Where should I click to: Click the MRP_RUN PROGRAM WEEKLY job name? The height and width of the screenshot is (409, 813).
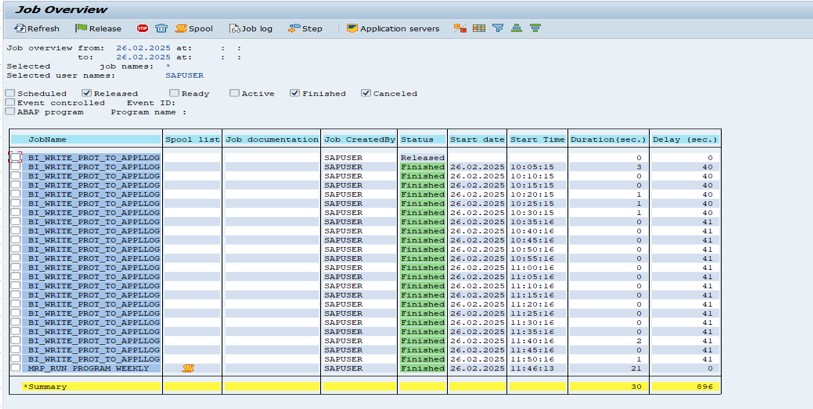[89, 369]
